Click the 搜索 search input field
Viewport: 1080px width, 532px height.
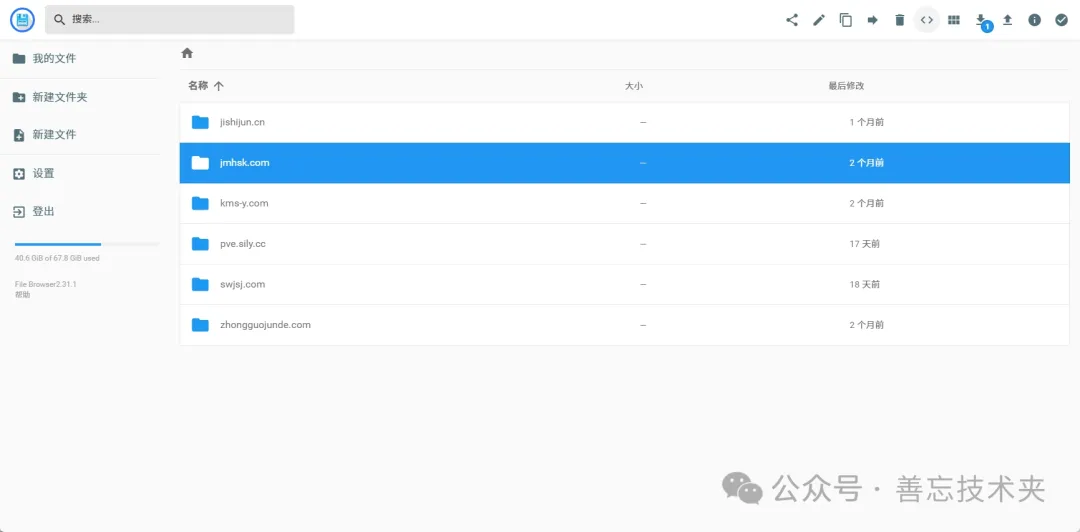[x=169, y=19]
